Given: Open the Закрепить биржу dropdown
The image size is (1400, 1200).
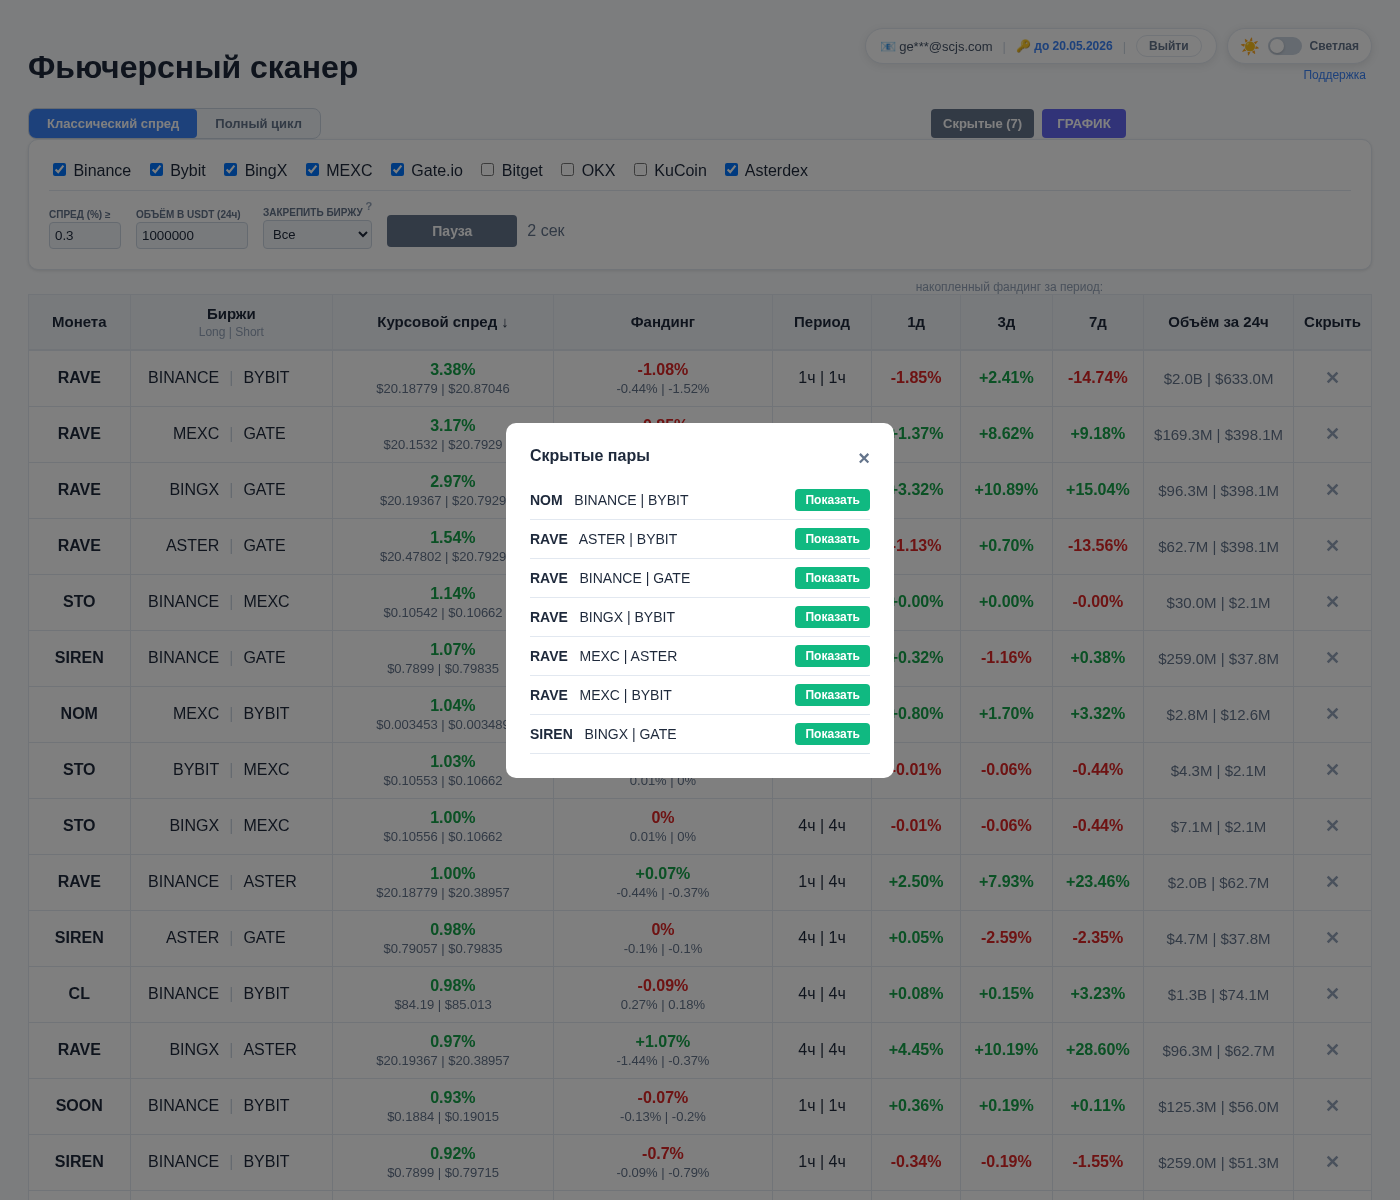Looking at the screenshot, I should (x=317, y=235).
